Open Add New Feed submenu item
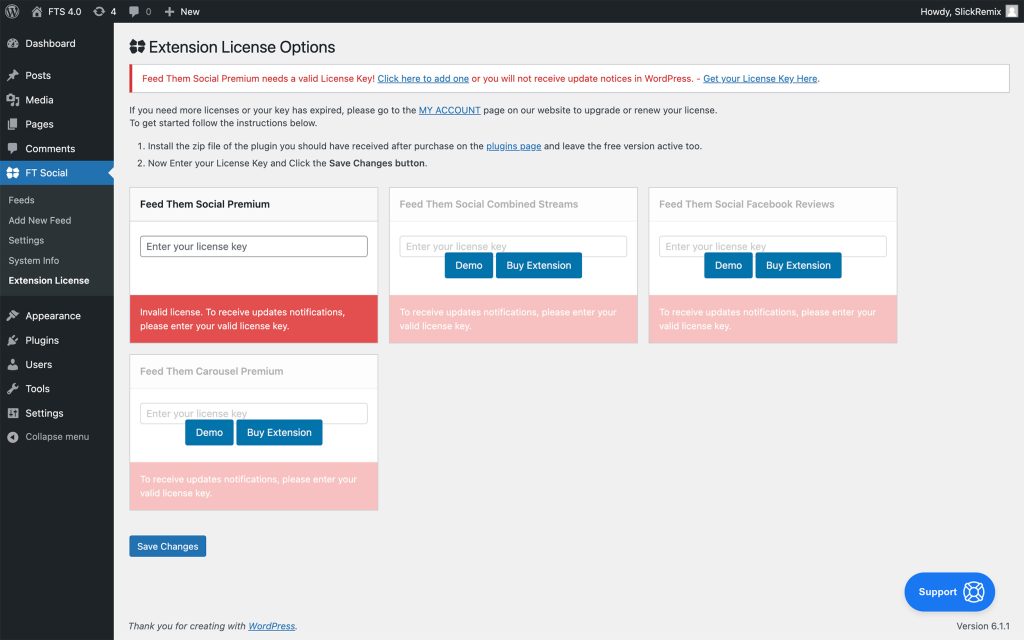Viewport: 1024px width, 640px height. pyautogui.click(x=40, y=220)
